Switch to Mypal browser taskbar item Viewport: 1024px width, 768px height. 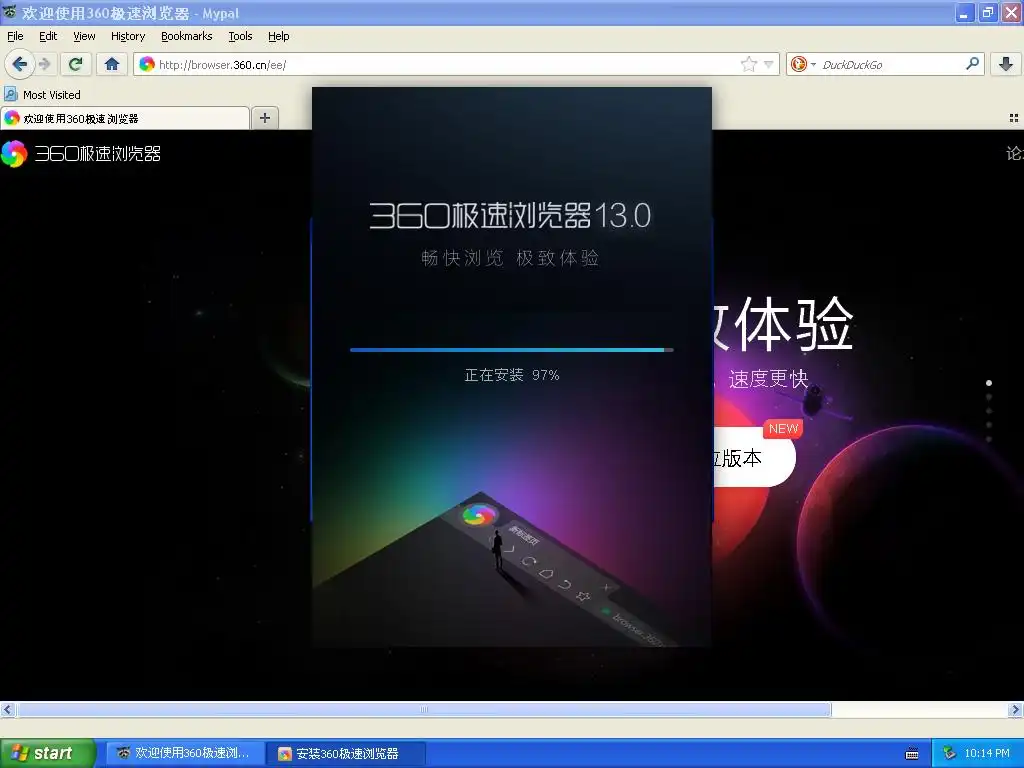tap(185, 753)
